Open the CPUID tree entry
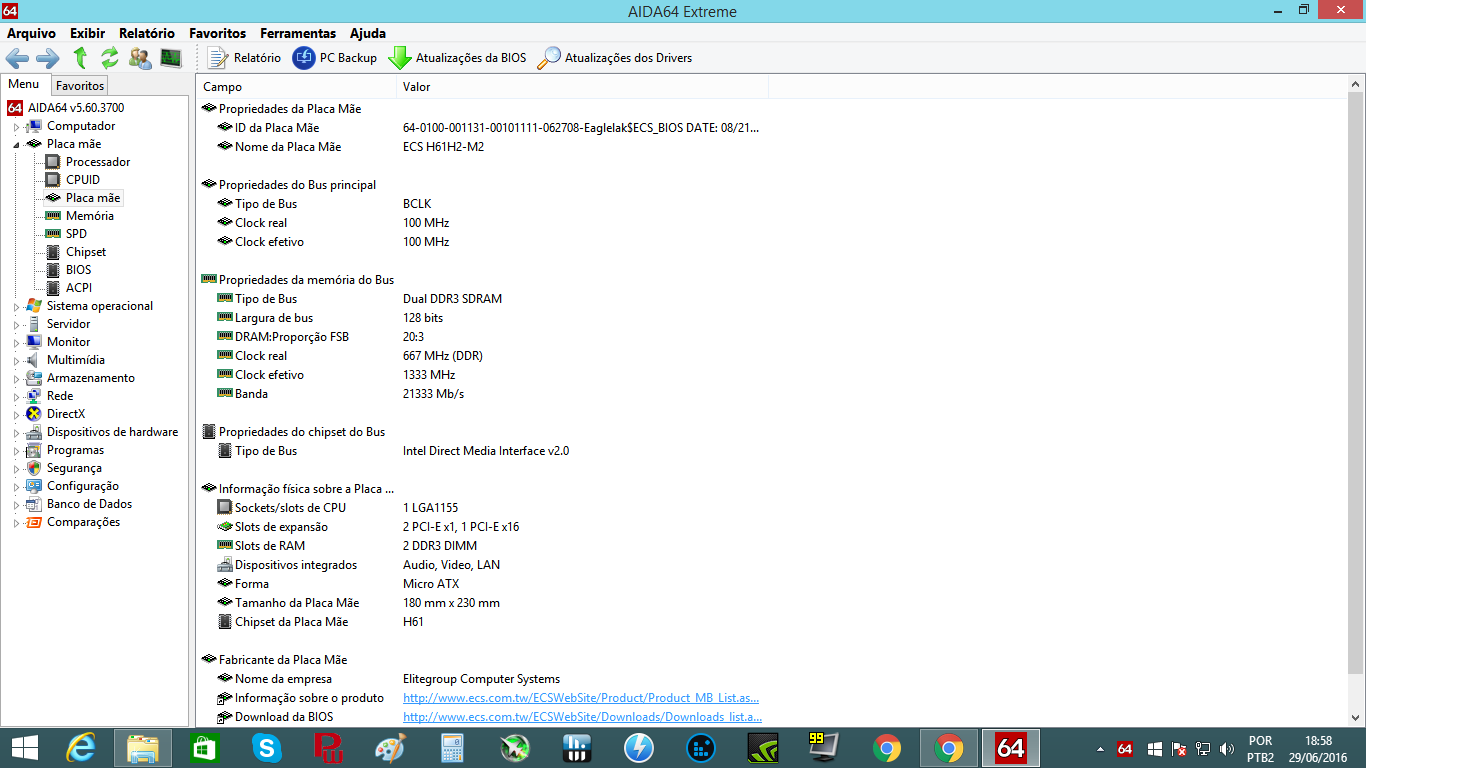Image resolution: width=1472 pixels, height=768 pixels. 83,180
